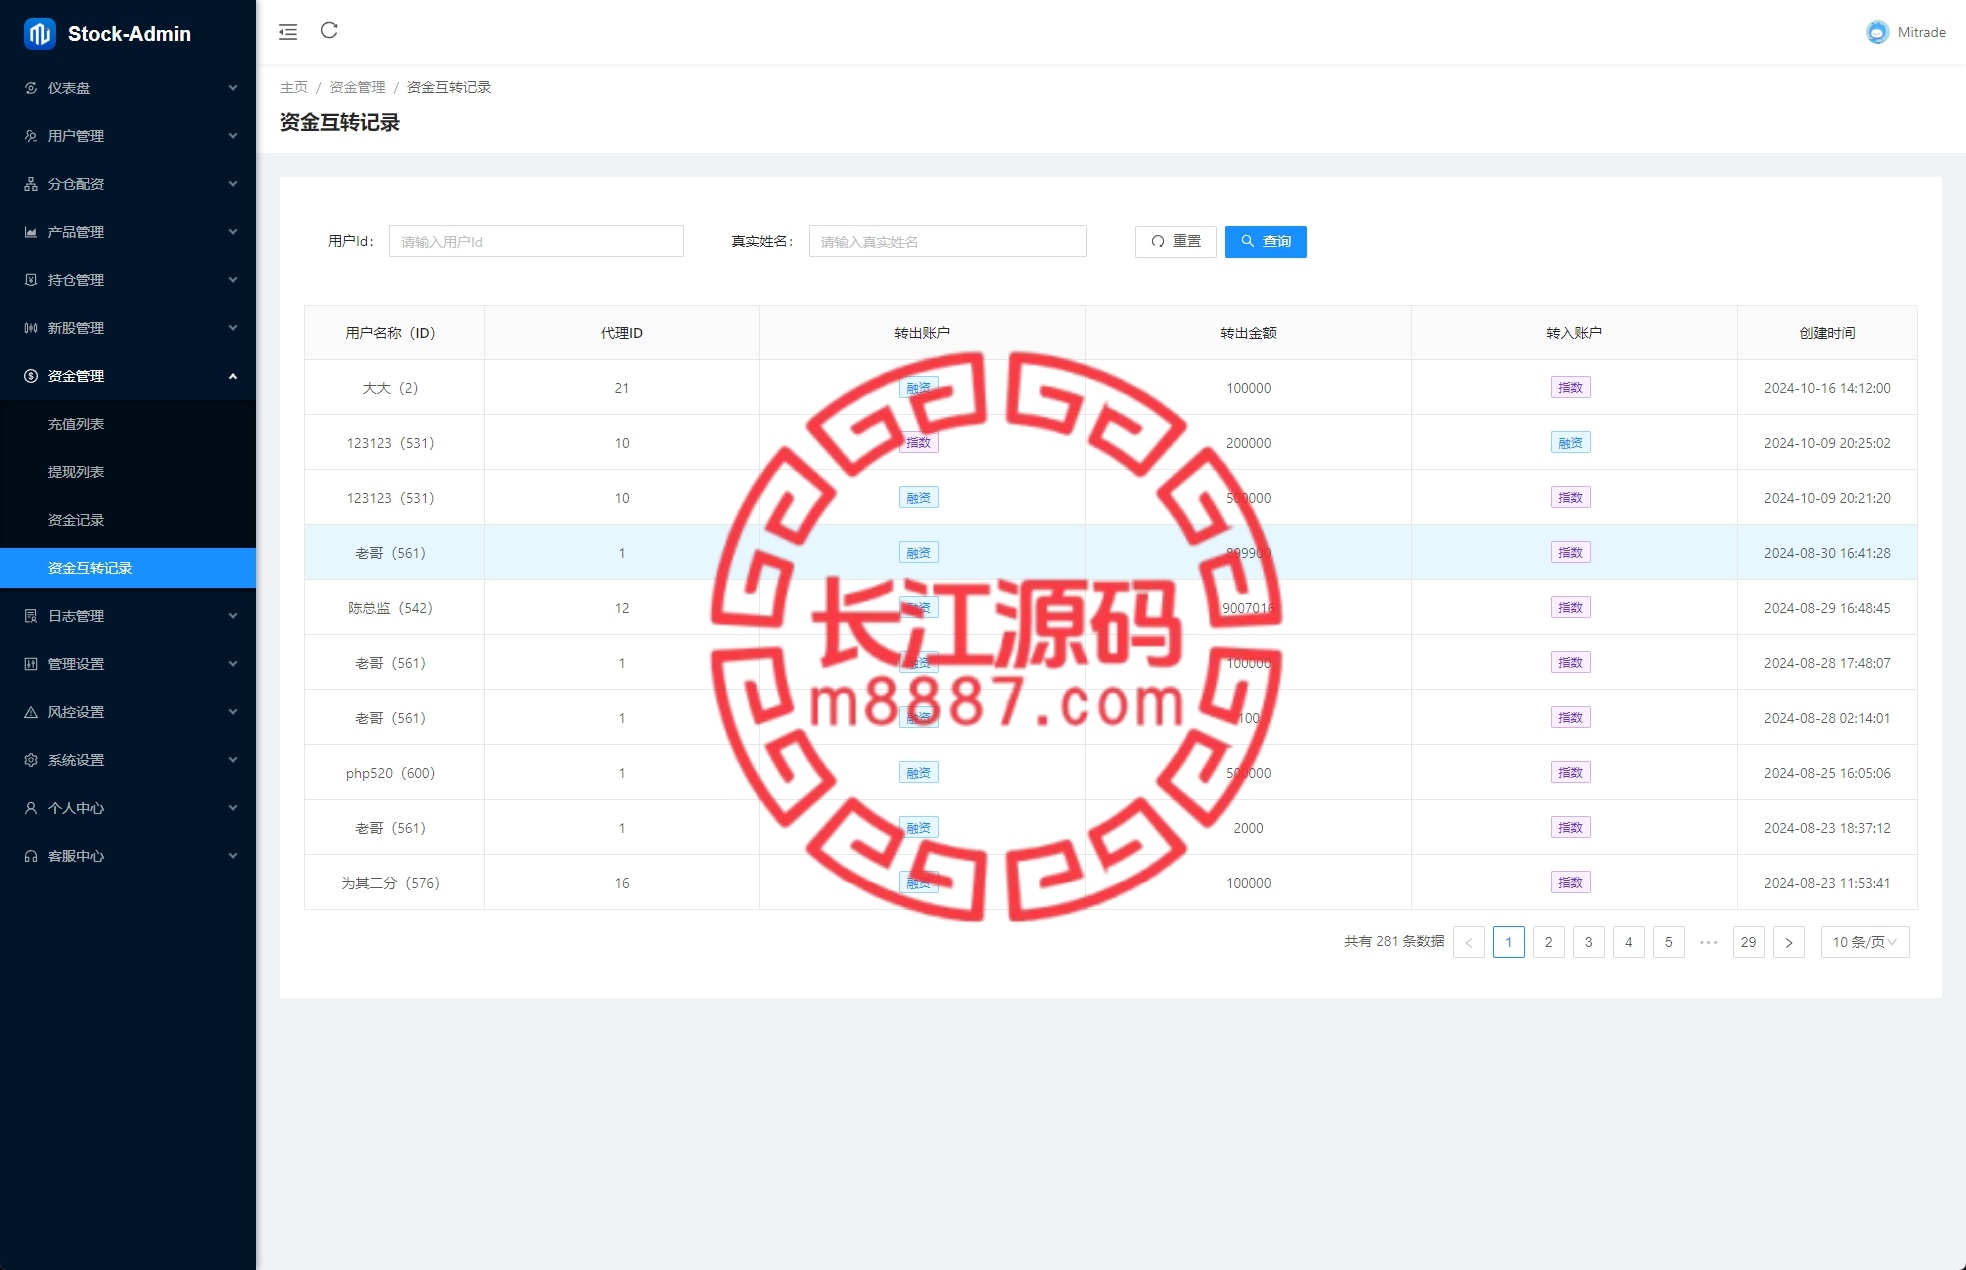Expand the 日志管理 menu chevron

point(233,616)
